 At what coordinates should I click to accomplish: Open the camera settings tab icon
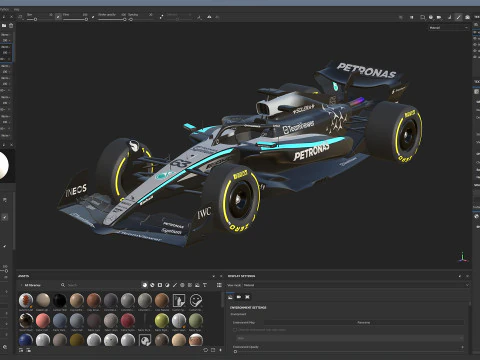239,297
